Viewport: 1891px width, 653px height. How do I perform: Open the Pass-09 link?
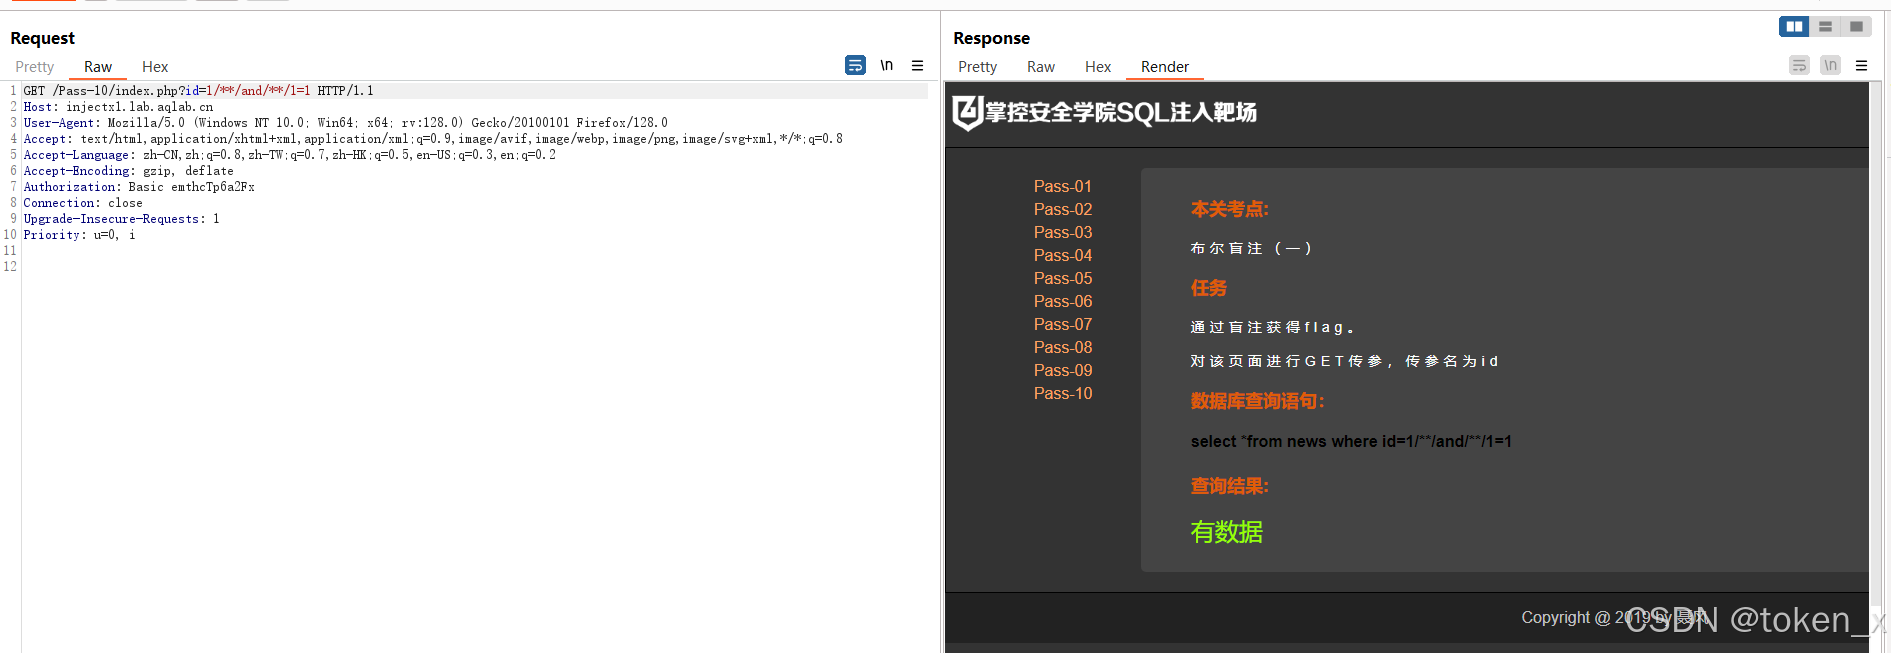point(1063,370)
